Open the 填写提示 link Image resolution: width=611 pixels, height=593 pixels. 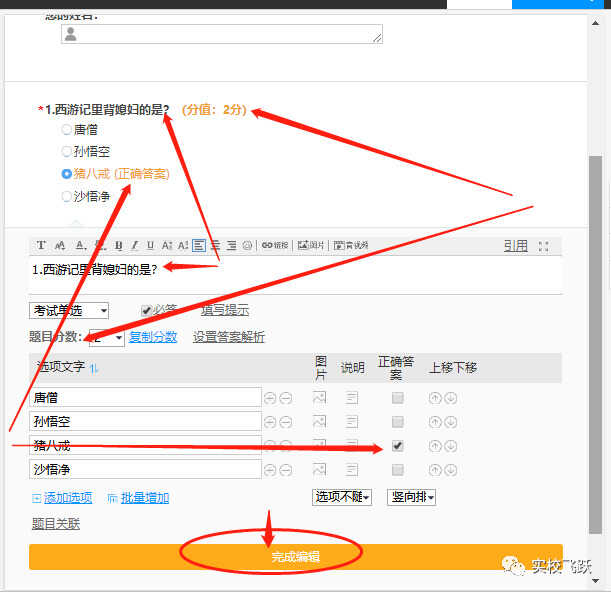225,310
